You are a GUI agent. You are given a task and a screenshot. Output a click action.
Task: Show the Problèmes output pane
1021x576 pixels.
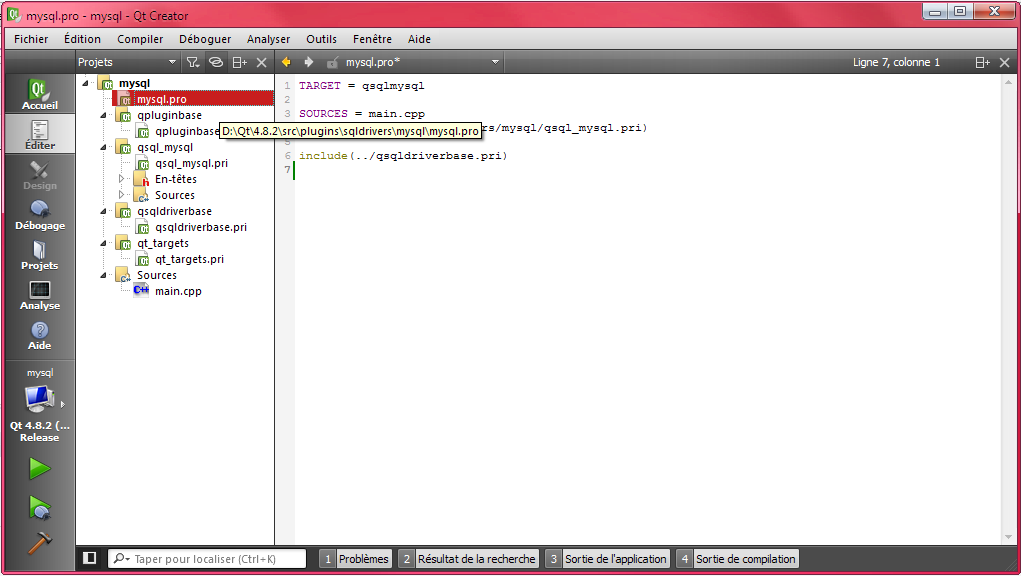coord(356,558)
